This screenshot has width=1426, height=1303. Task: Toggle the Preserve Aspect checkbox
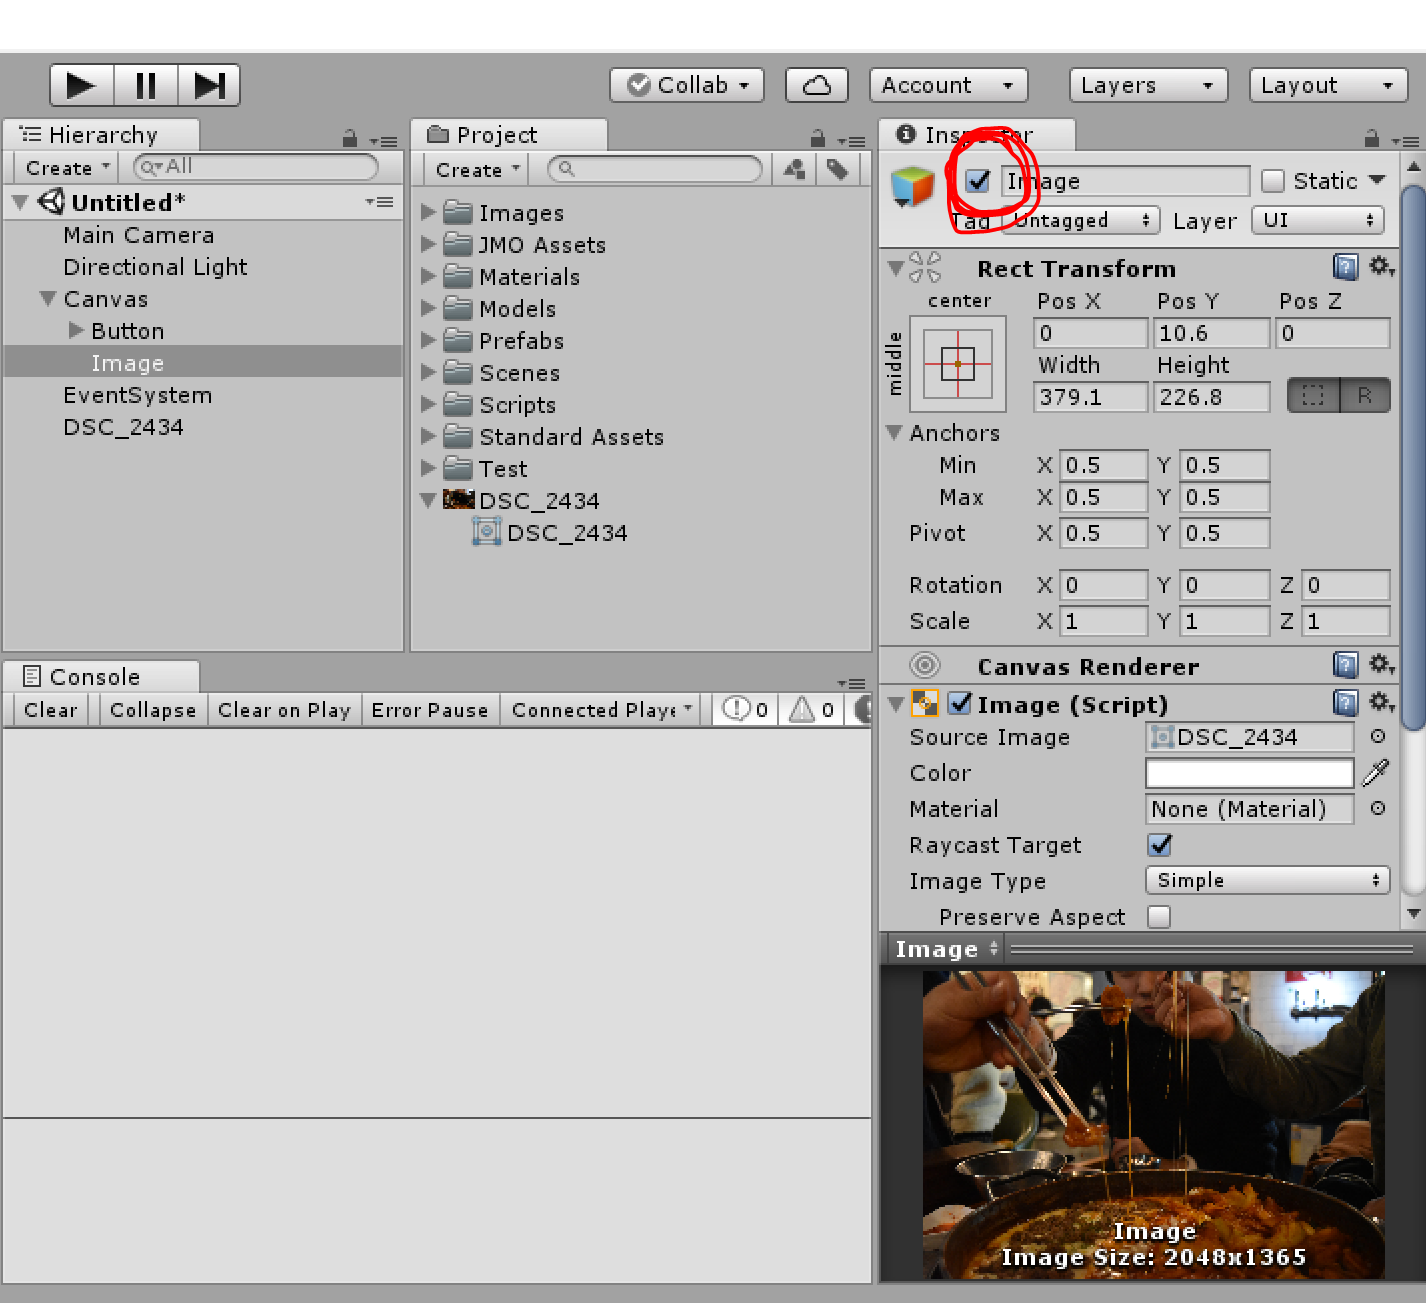point(1159,917)
